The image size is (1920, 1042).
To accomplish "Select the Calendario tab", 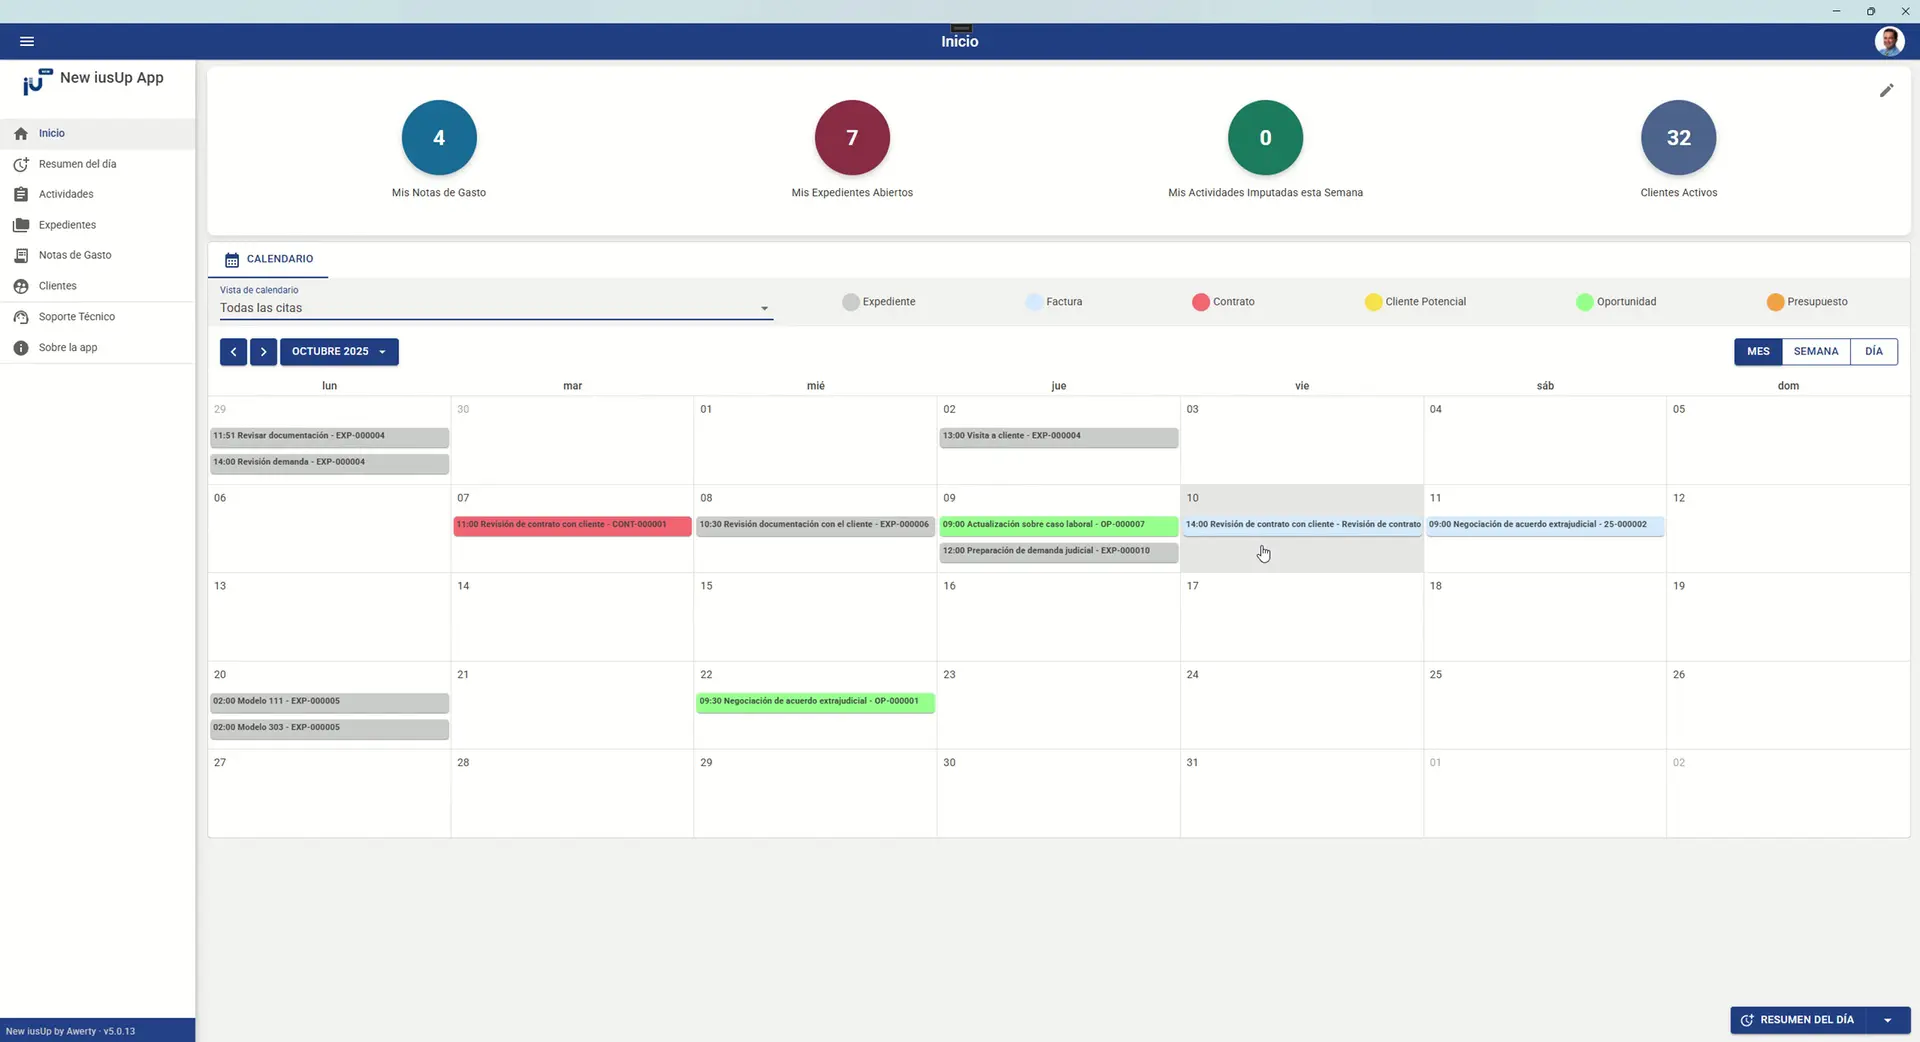I will coord(269,259).
